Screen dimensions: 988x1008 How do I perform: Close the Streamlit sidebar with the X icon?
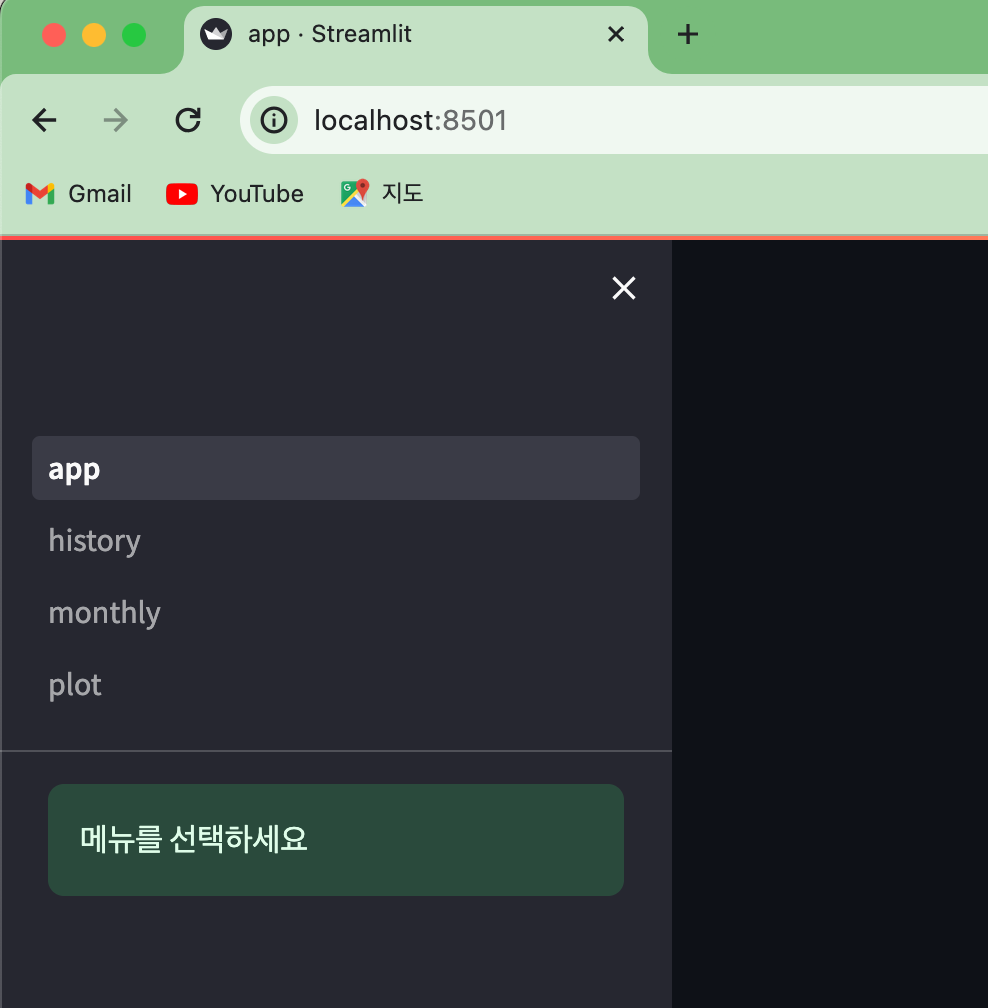624,288
